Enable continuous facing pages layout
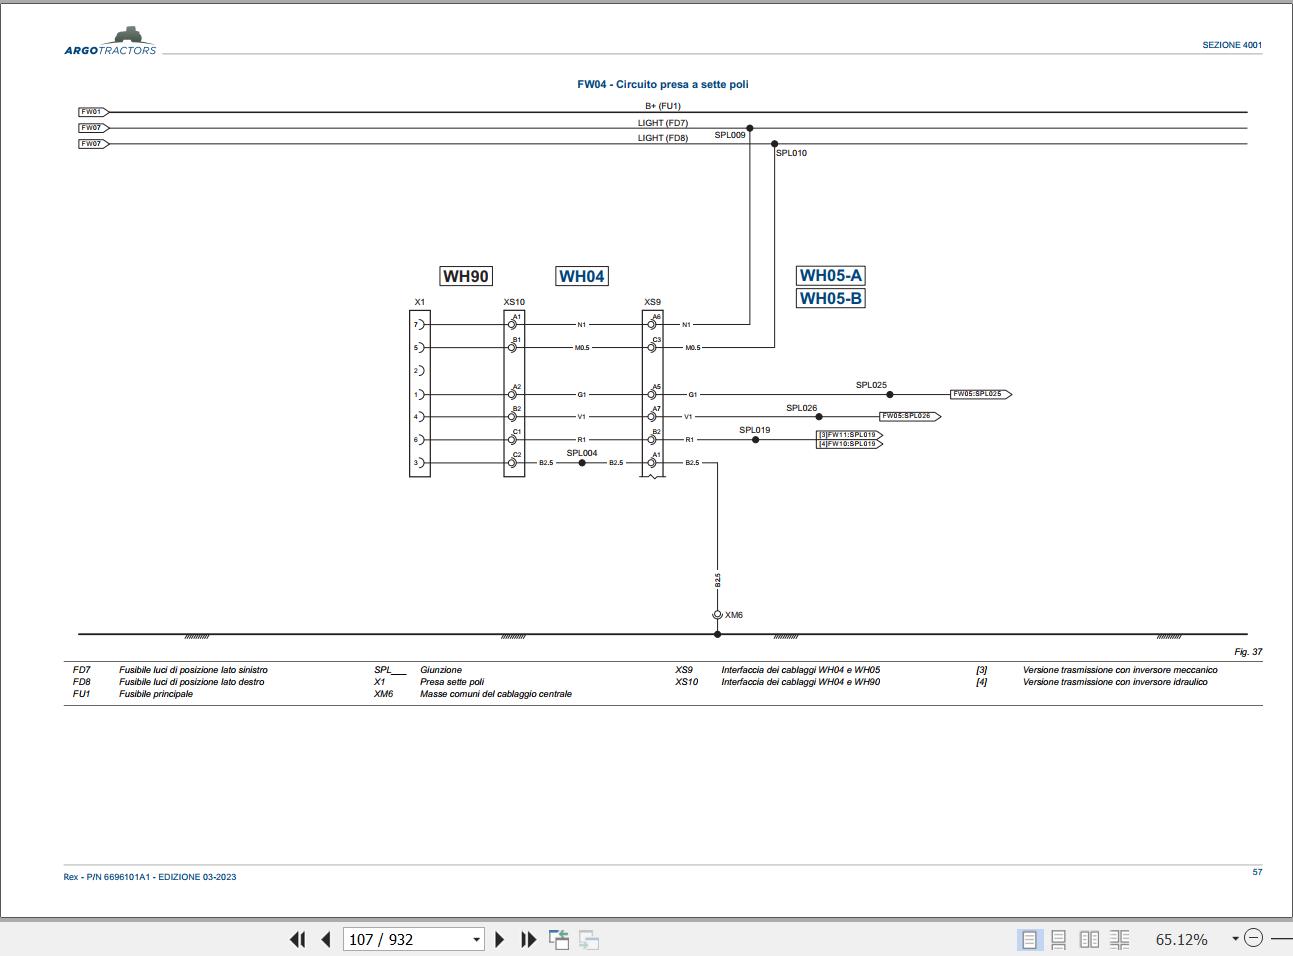1293x956 pixels. pyautogui.click(x=1120, y=939)
